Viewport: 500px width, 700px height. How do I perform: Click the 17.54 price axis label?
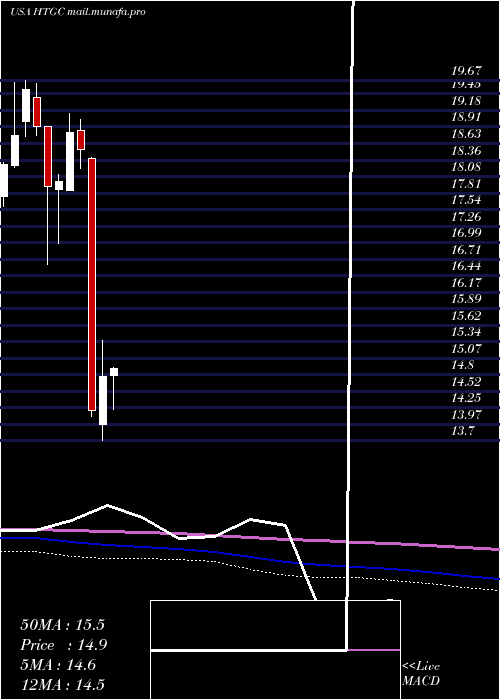click(466, 200)
